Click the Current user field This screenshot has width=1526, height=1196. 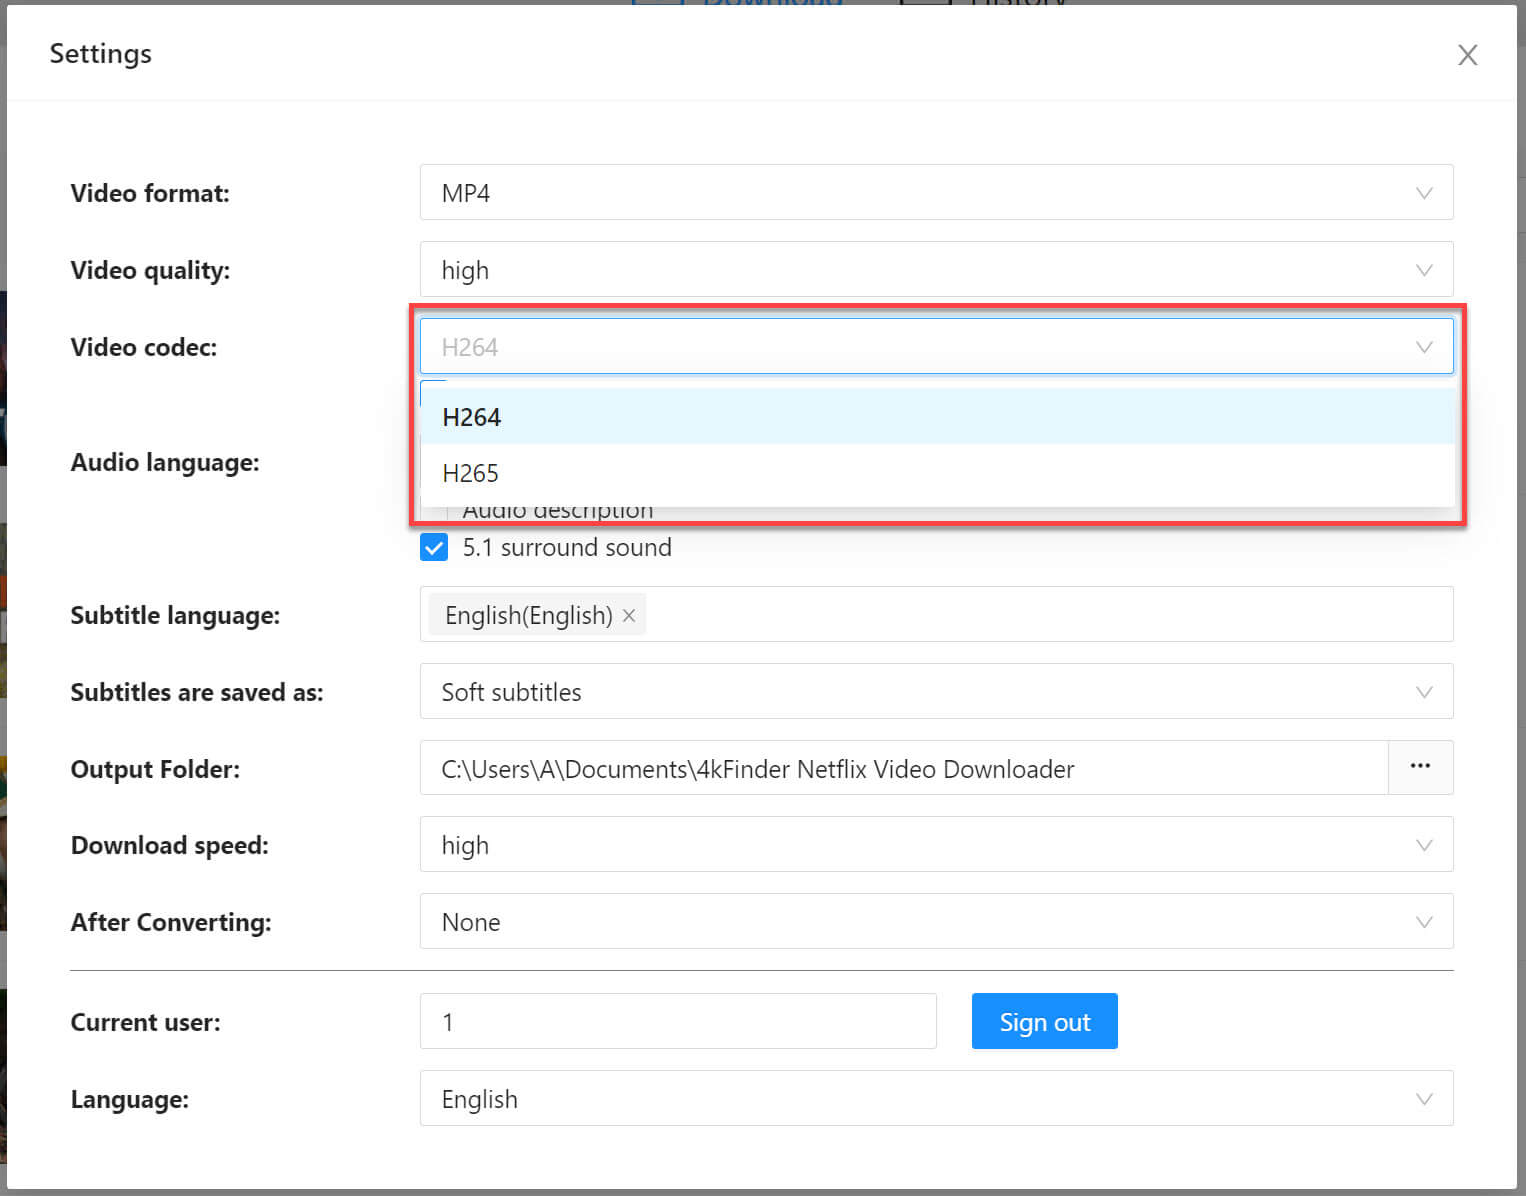(678, 1021)
